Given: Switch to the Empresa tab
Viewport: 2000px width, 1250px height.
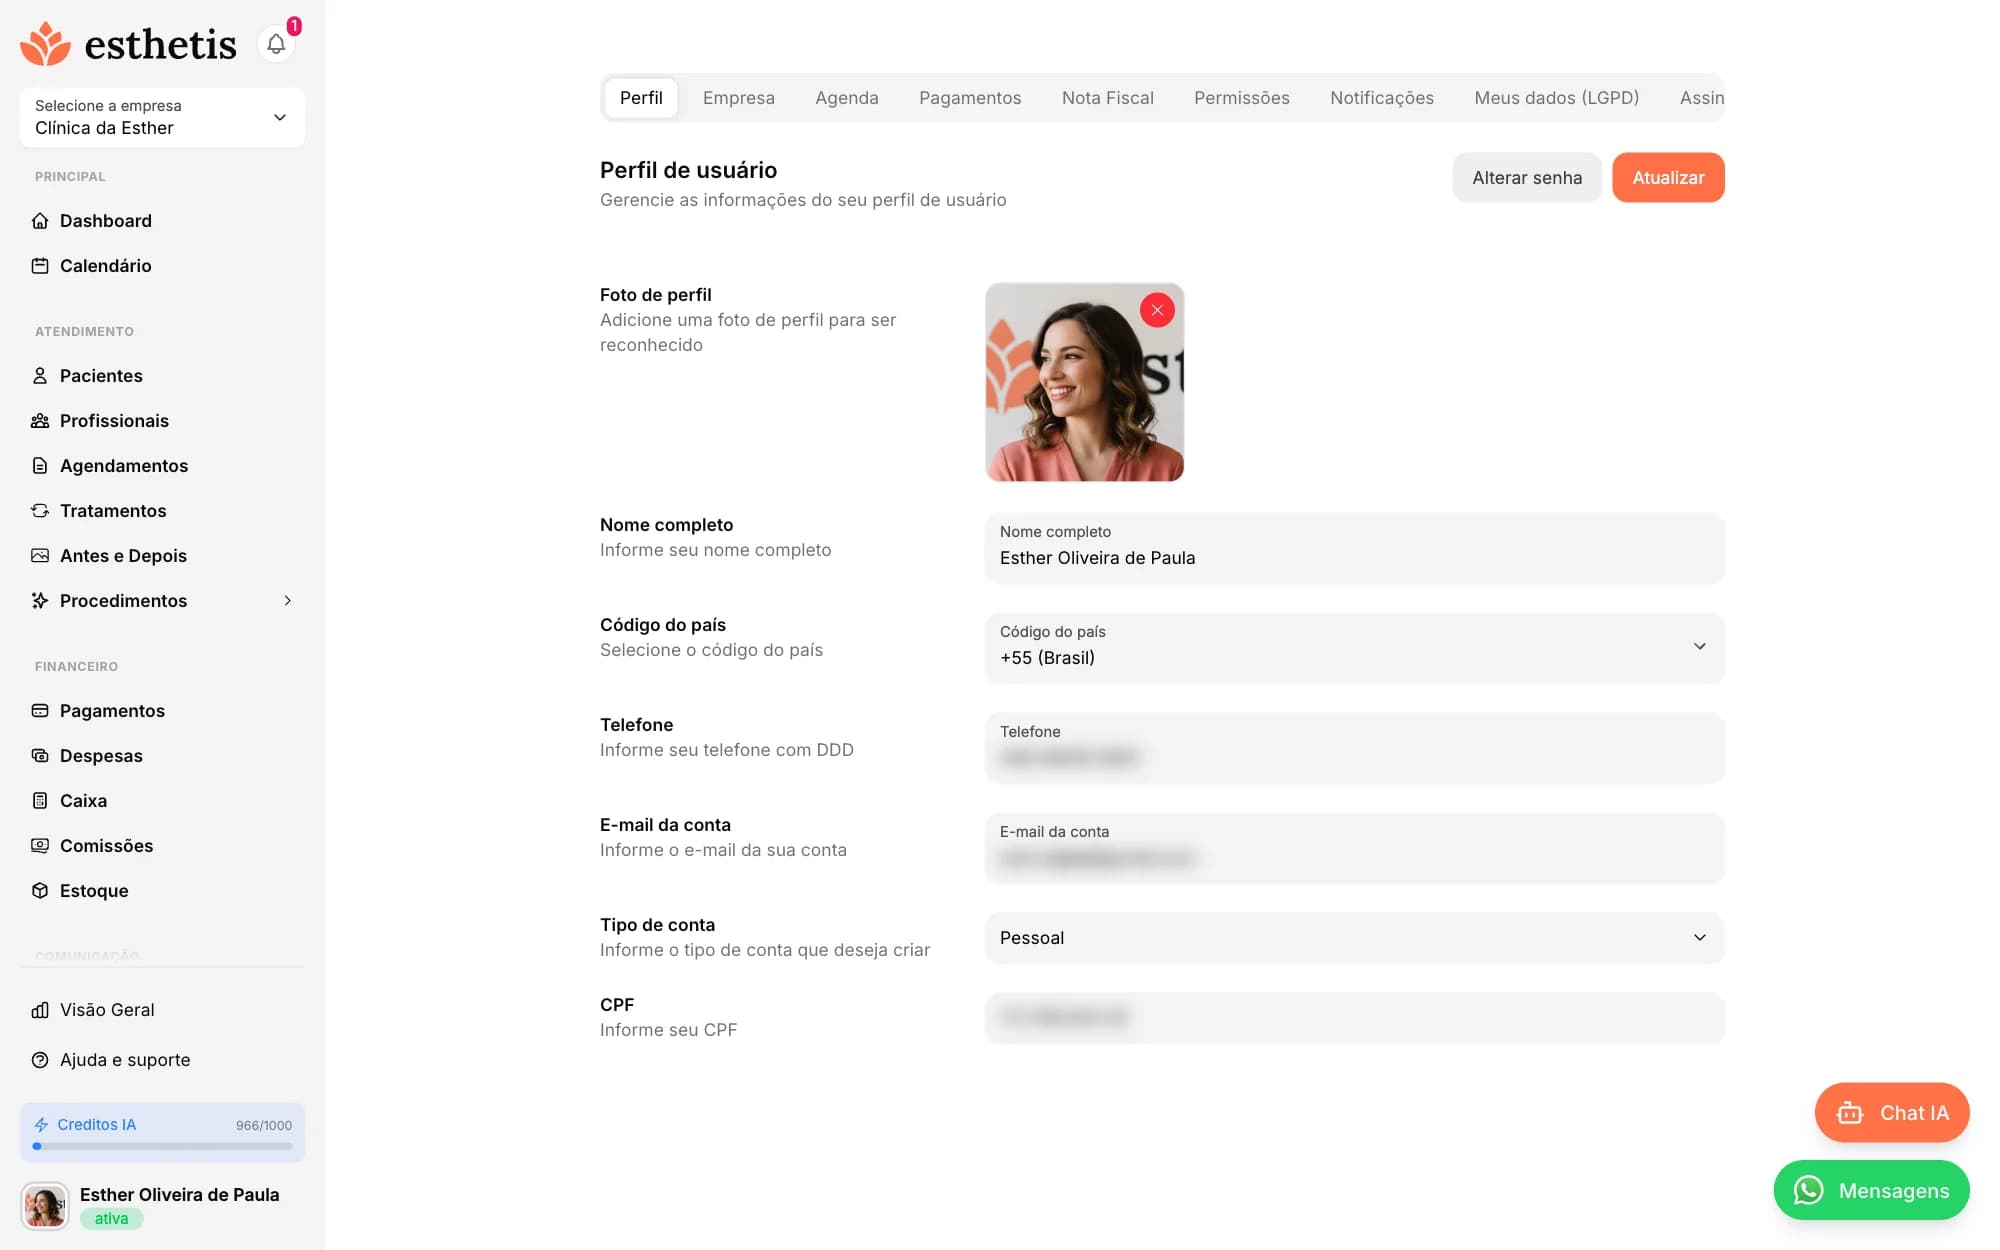Looking at the screenshot, I should [739, 98].
